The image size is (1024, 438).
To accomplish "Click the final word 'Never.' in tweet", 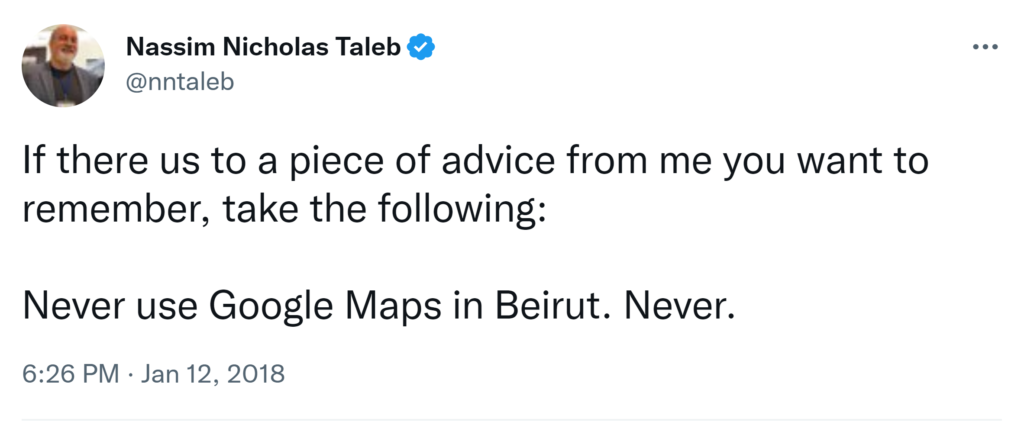I will pyautogui.click(x=679, y=306).
